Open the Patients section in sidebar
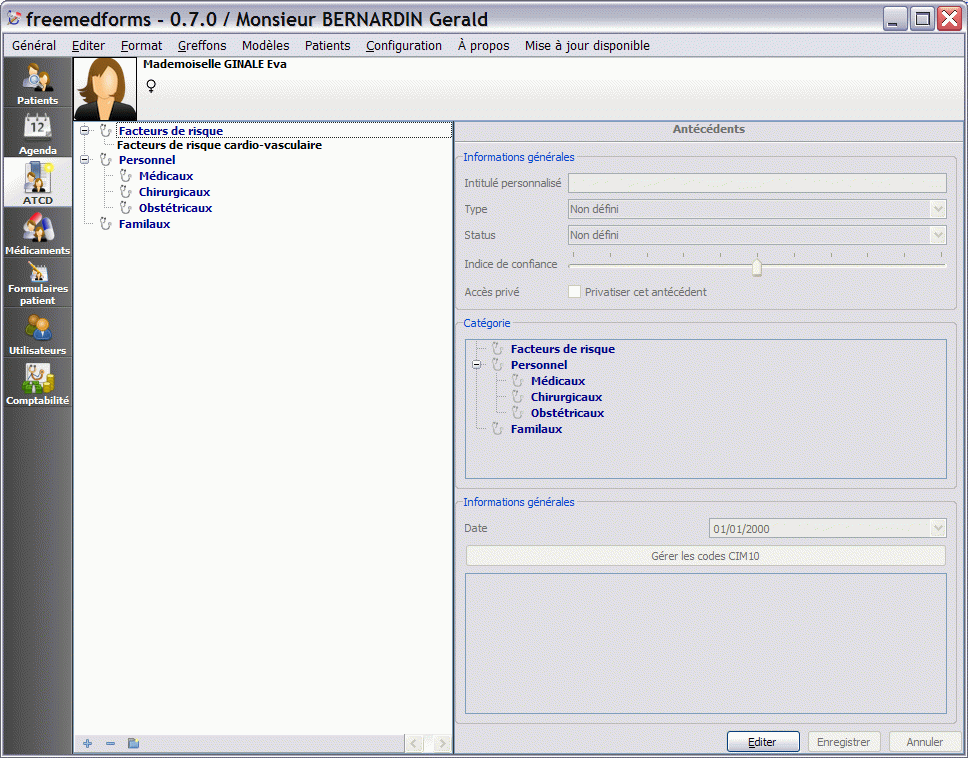Image resolution: width=968 pixels, height=758 pixels. [38, 83]
